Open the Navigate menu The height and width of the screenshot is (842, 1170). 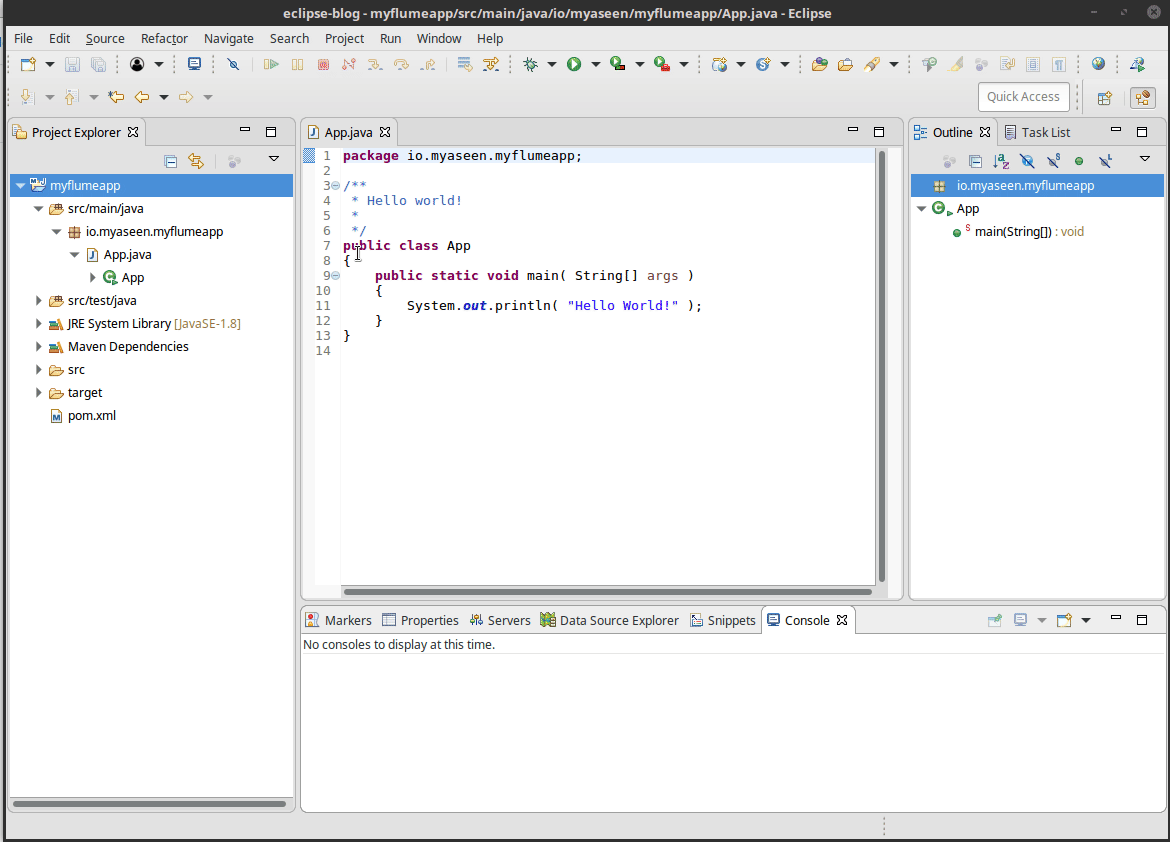[228, 38]
